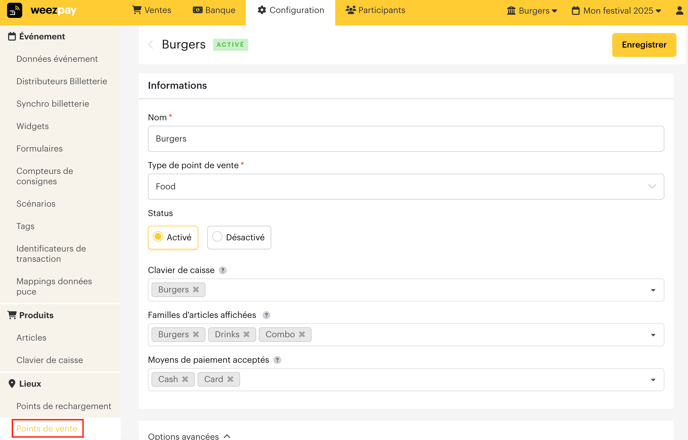This screenshot has height=440, width=688.
Task: Show help tooltip for Moyens de paiement acceptés
Action: [x=277, y=360]
